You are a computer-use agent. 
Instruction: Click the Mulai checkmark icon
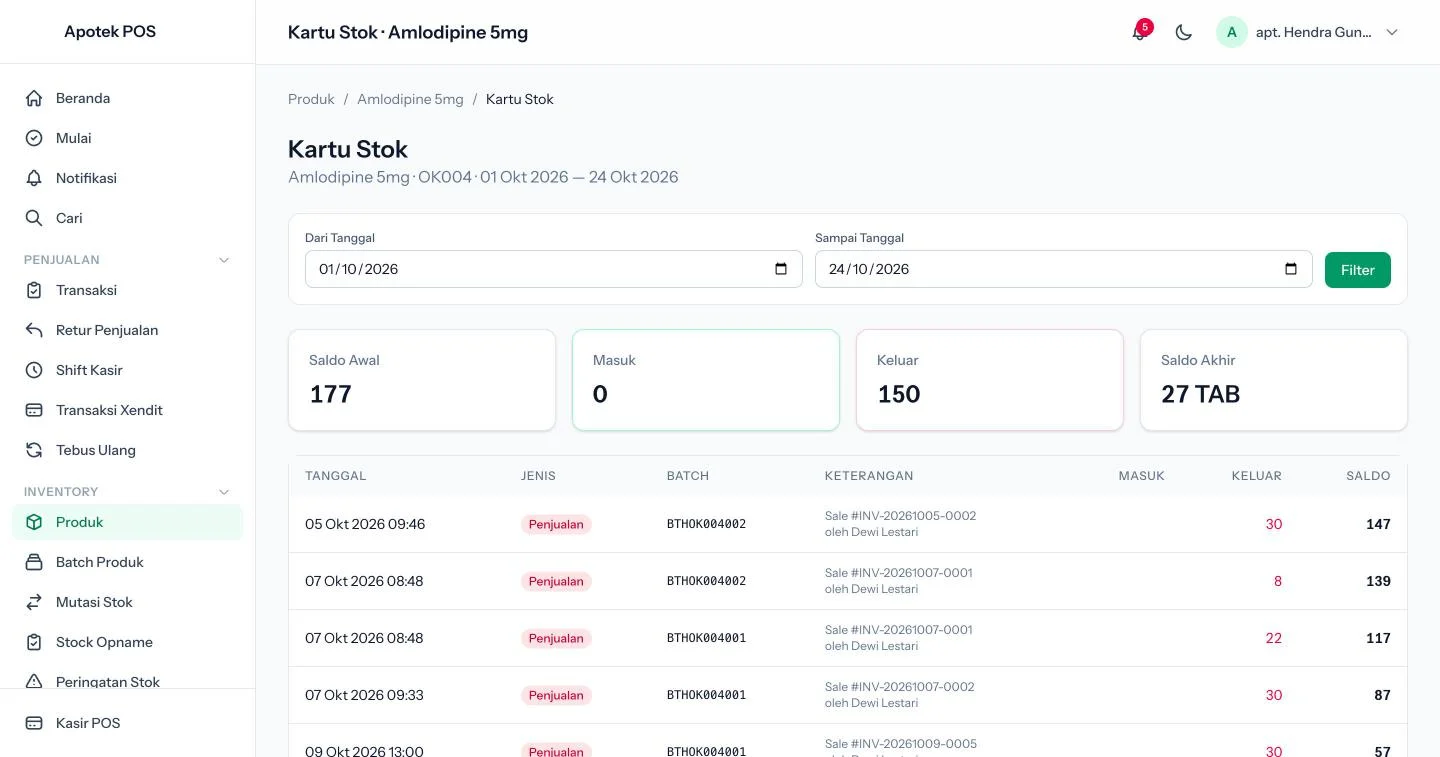pos(34,138)
